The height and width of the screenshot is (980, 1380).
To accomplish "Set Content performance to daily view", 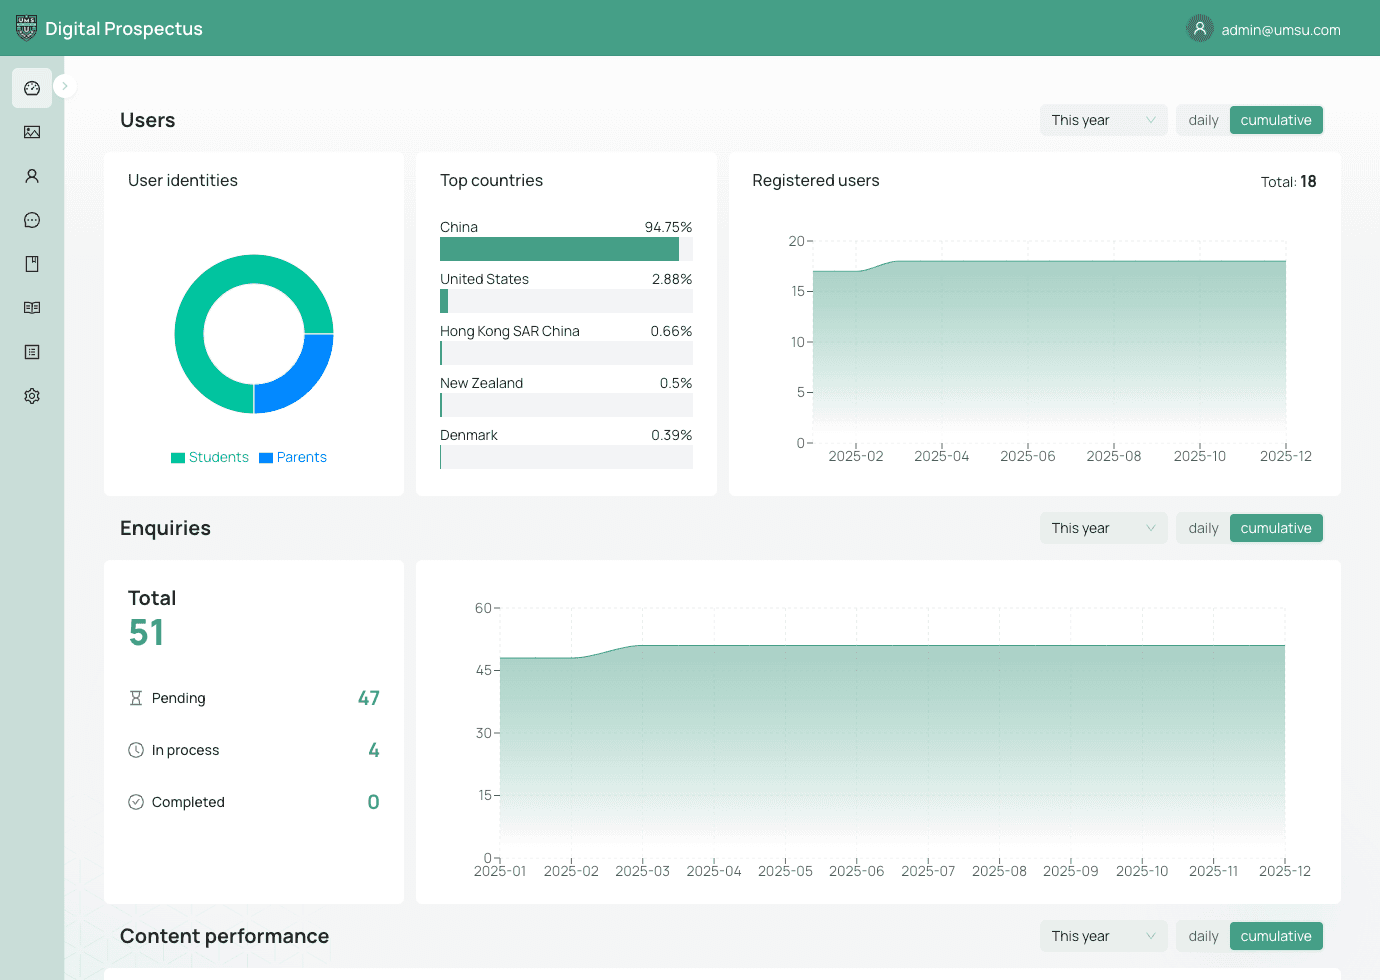I will (1203, 936).
